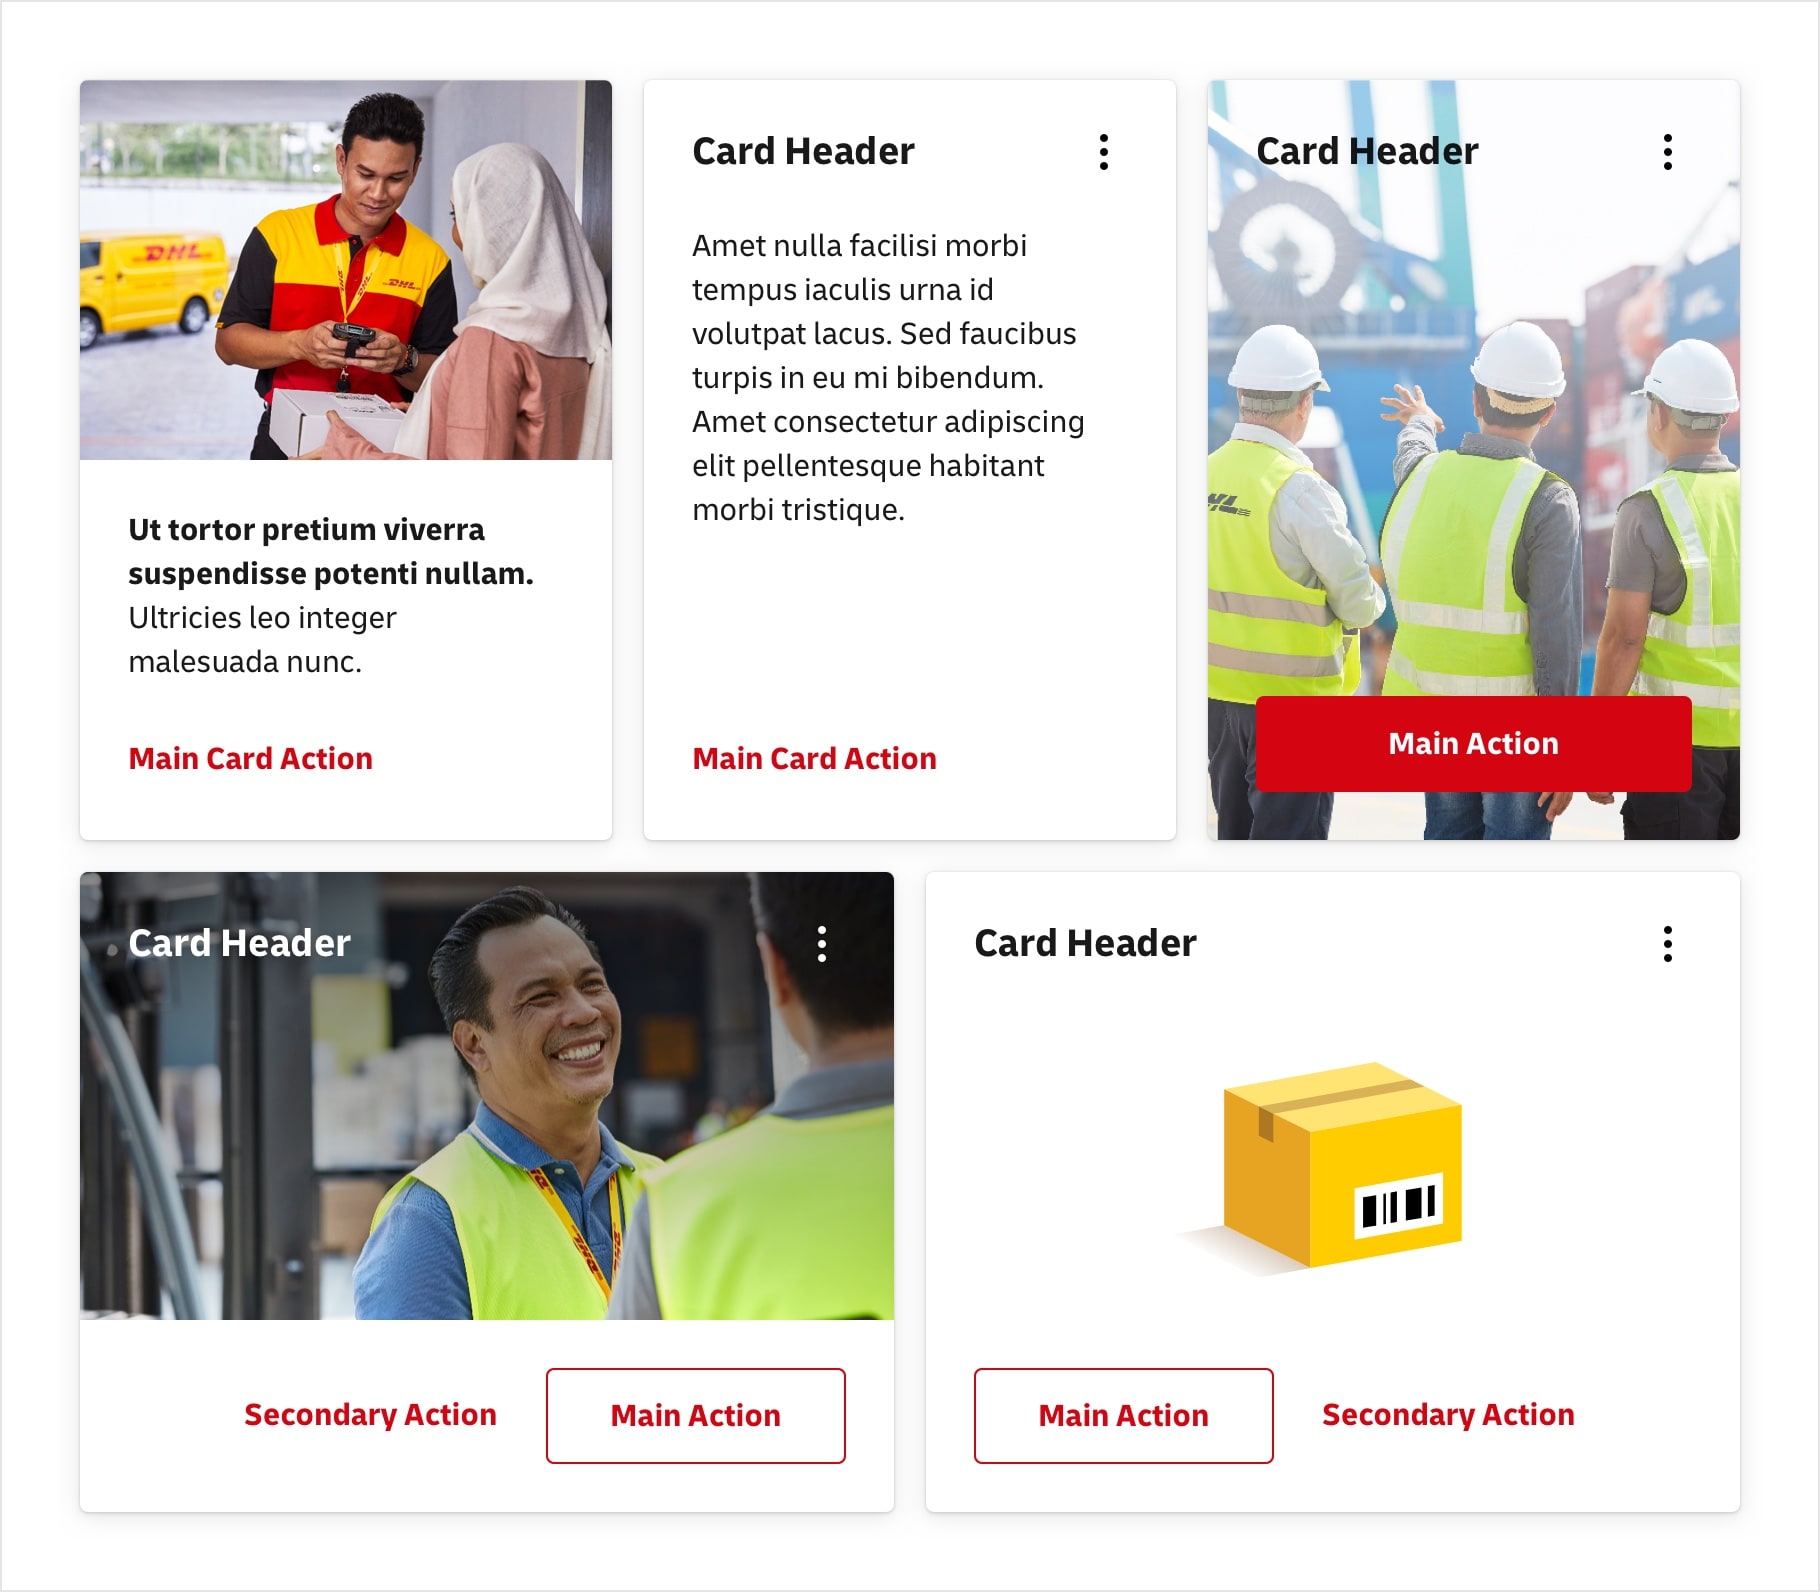Click Card Header title on text-only card
This screenshot has height=1592, width=1820.
point(803,151)
